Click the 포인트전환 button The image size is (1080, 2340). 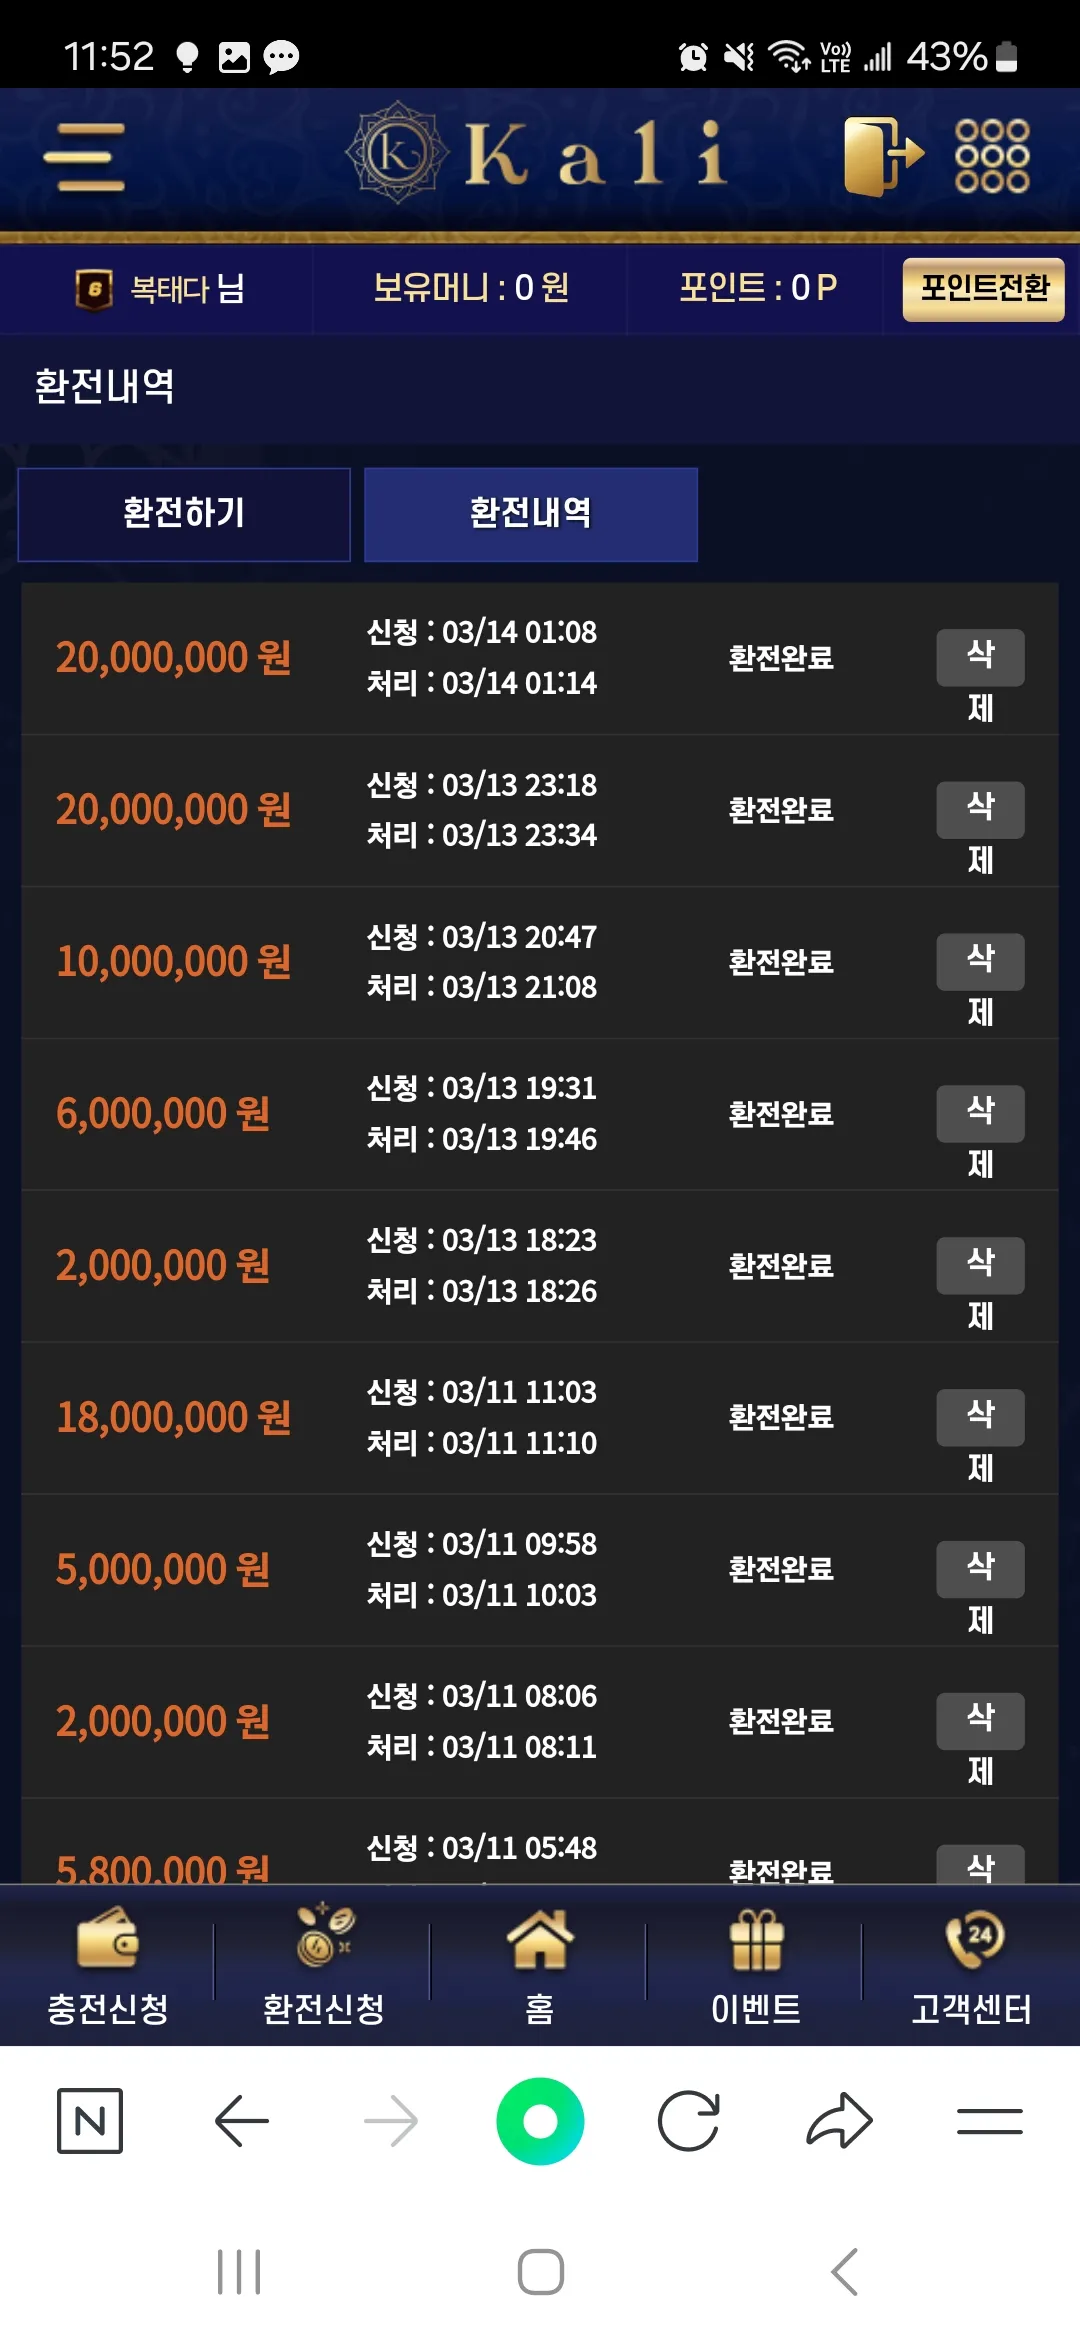click(x=983, y=289)
